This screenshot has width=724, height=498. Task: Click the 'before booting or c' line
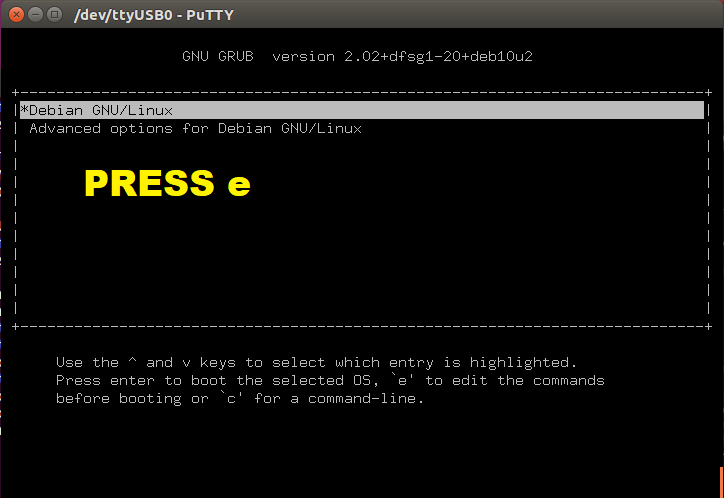[x=240, y=398]
